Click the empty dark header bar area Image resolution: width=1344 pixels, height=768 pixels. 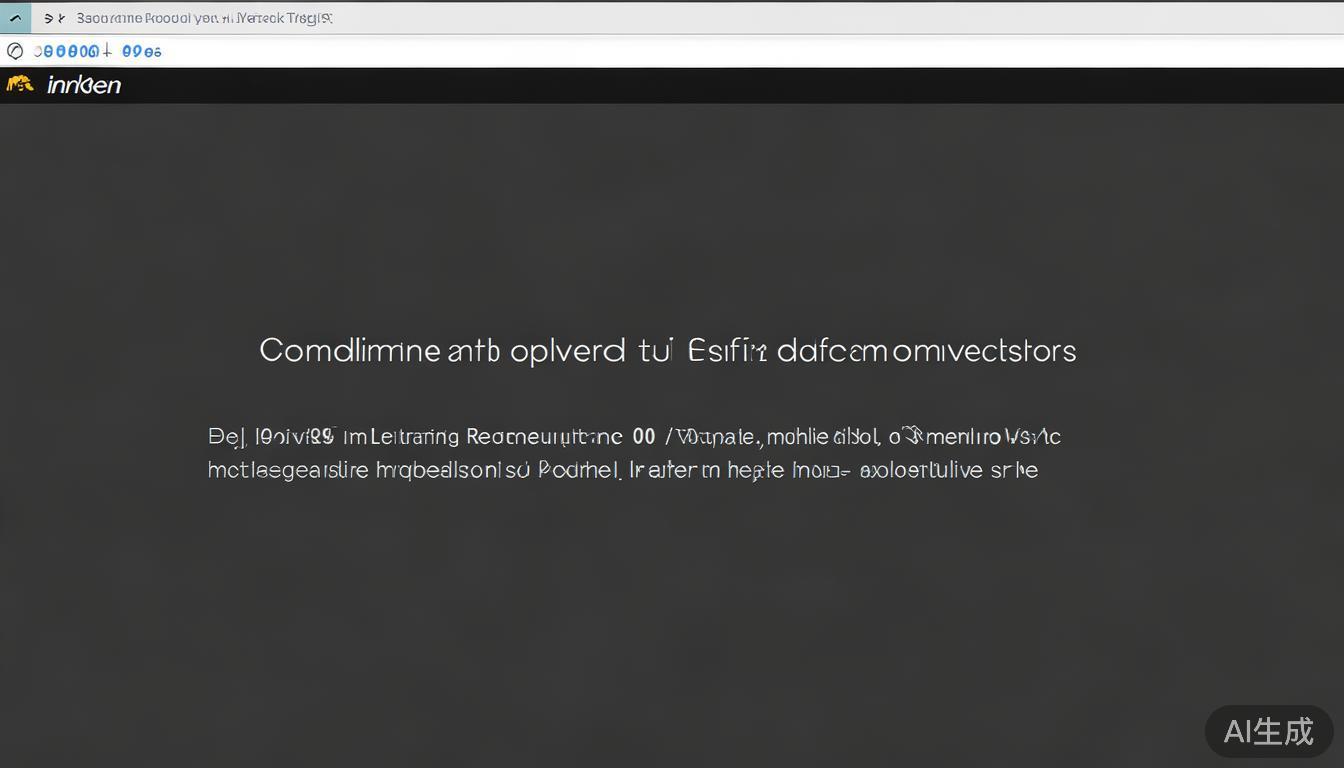[x=700, y=85]
